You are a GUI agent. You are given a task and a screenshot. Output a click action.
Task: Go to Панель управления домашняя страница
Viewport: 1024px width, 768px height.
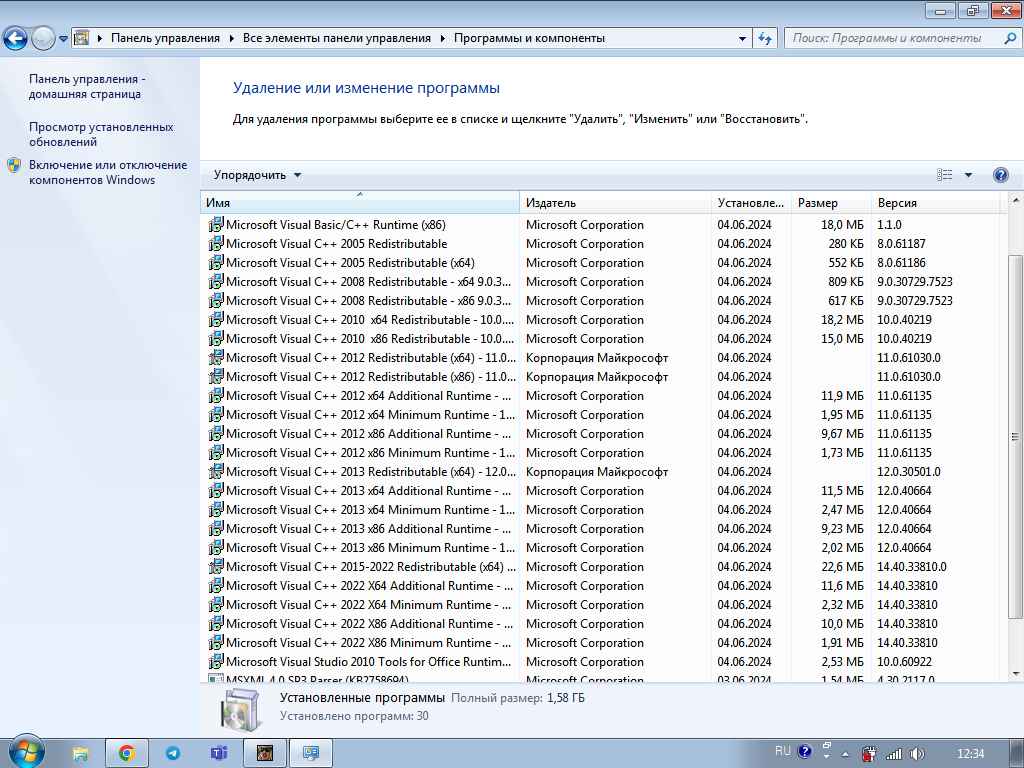pos(86,86)
